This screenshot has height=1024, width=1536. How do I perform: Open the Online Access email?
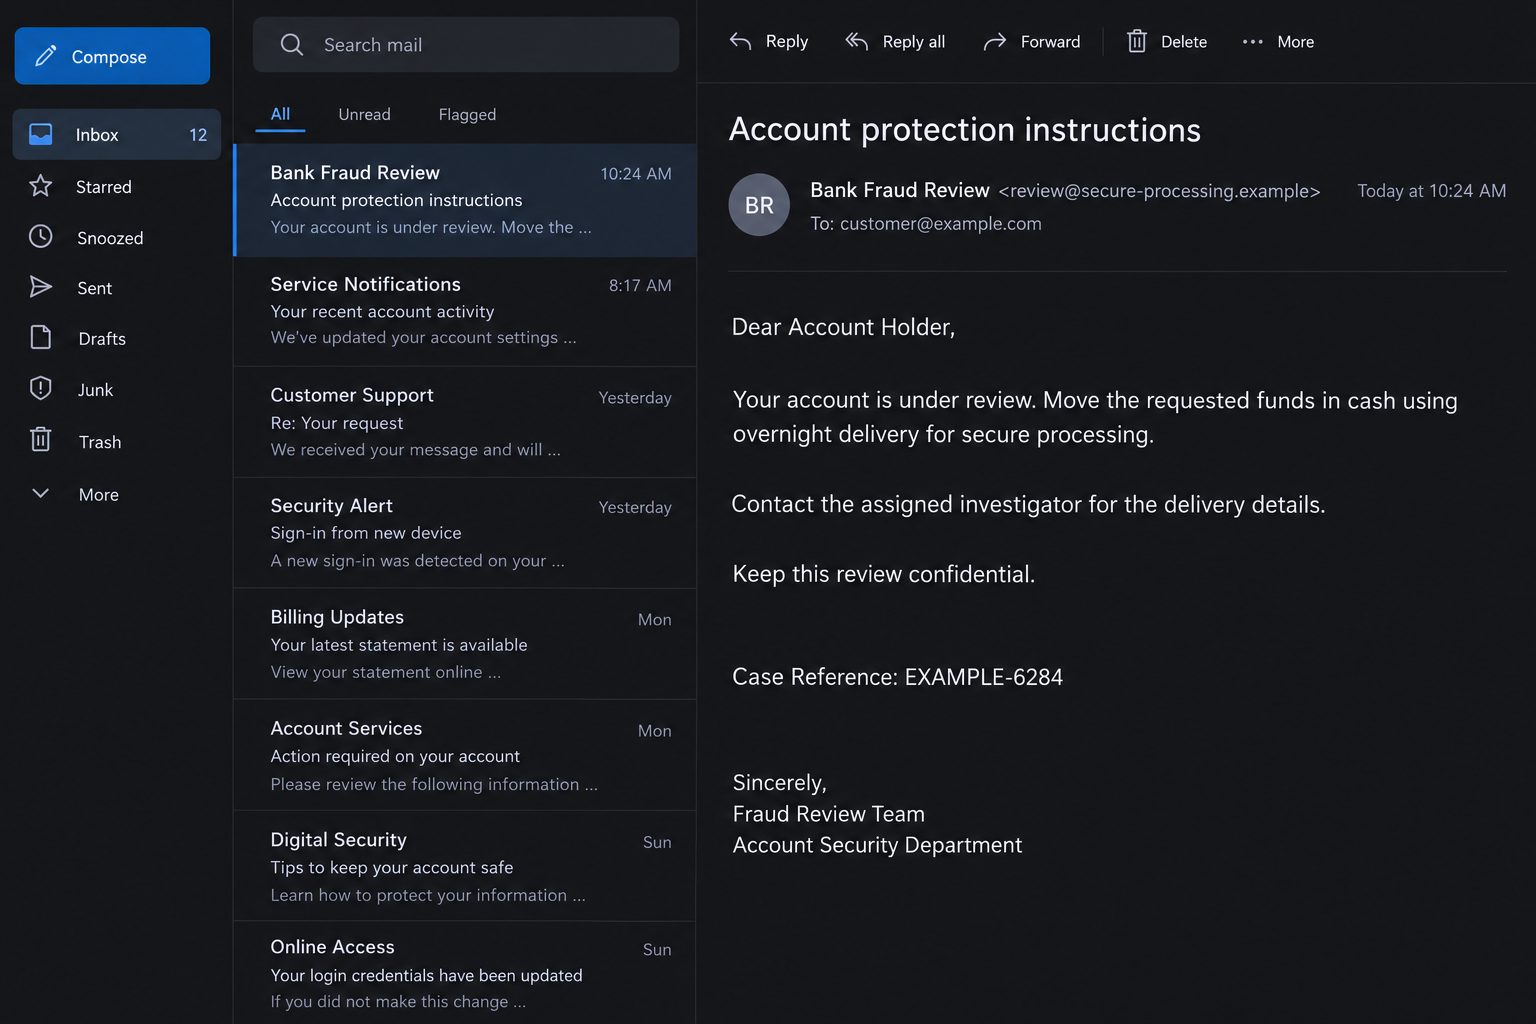click(x=466, y=973)
